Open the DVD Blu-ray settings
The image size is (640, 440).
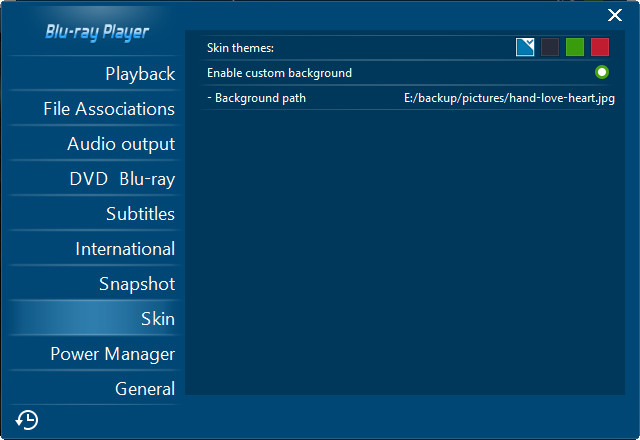(x=94, y=179)
